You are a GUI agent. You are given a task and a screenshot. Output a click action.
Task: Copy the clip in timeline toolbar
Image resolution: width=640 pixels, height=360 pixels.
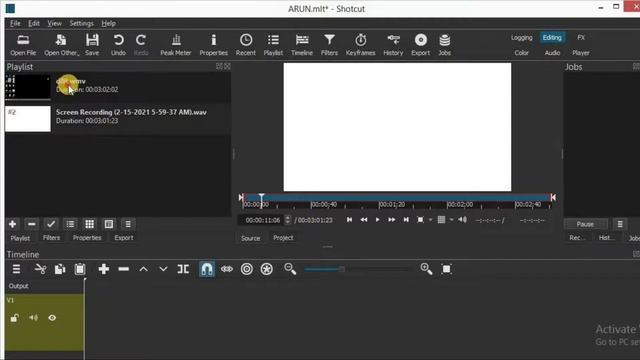point(60,269)
